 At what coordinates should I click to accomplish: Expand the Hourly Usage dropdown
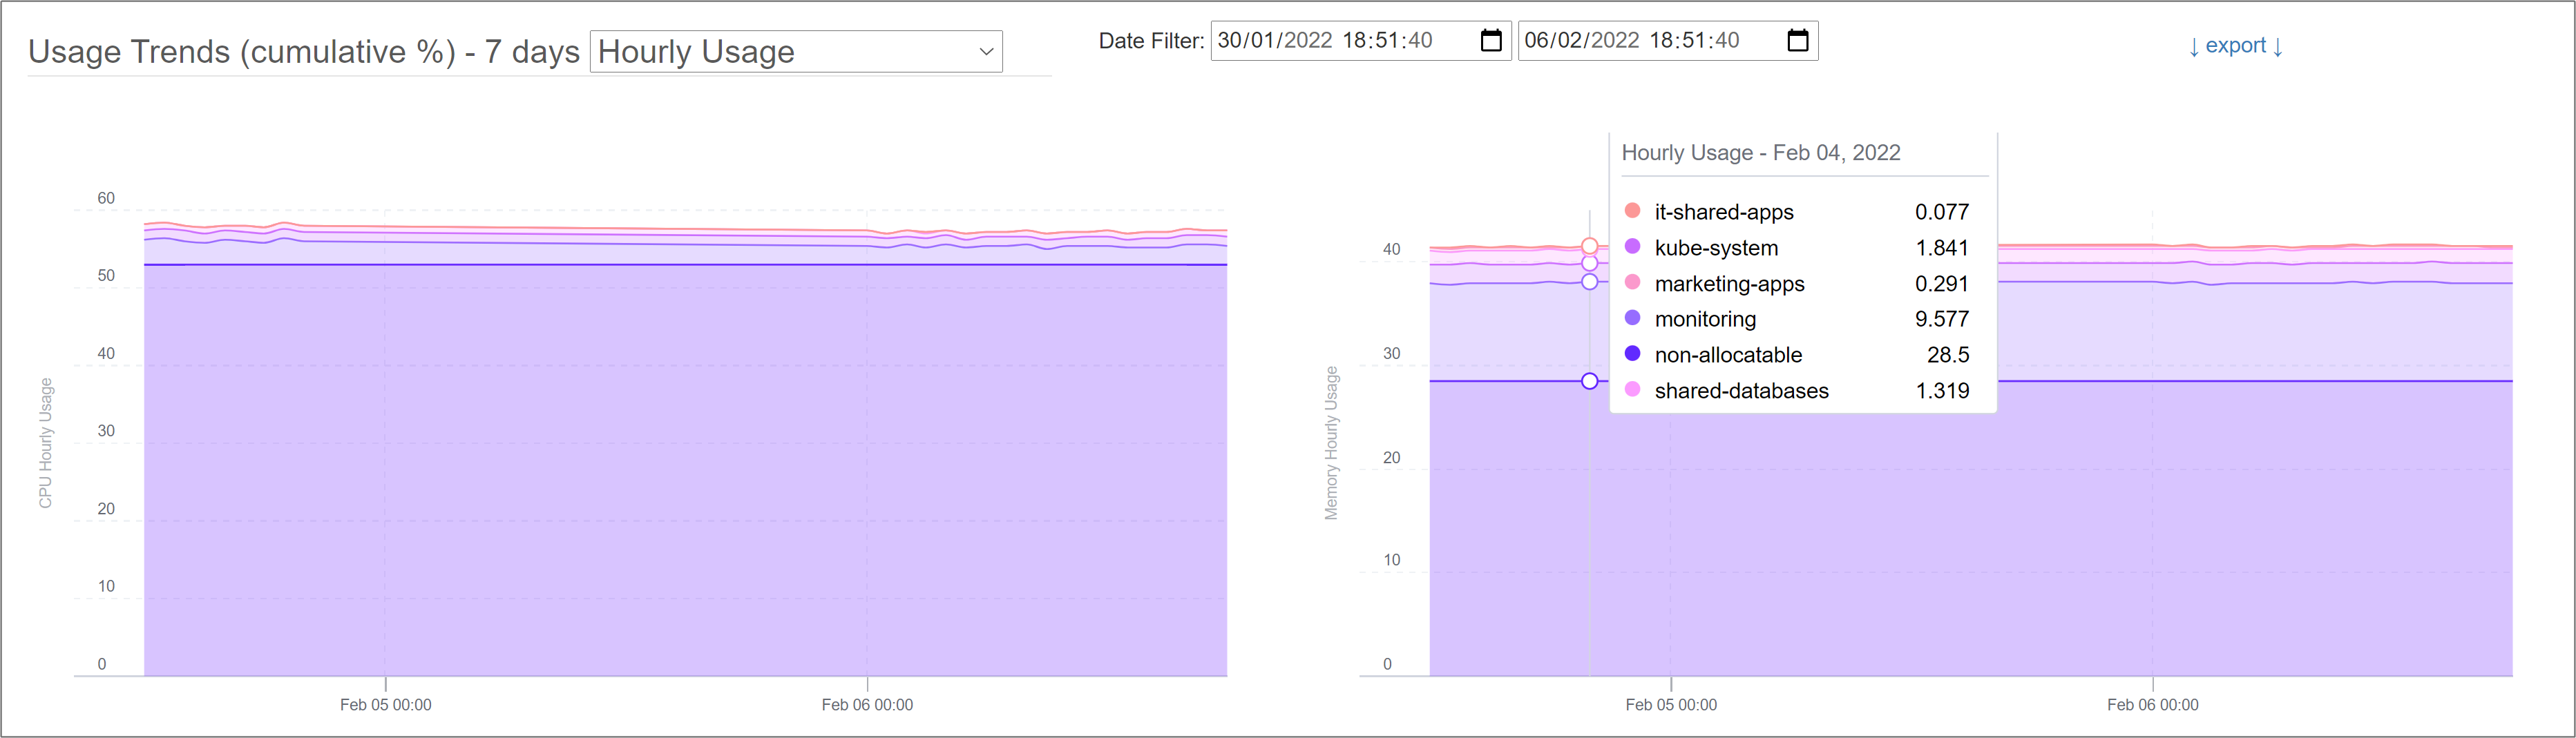[796, 52]
